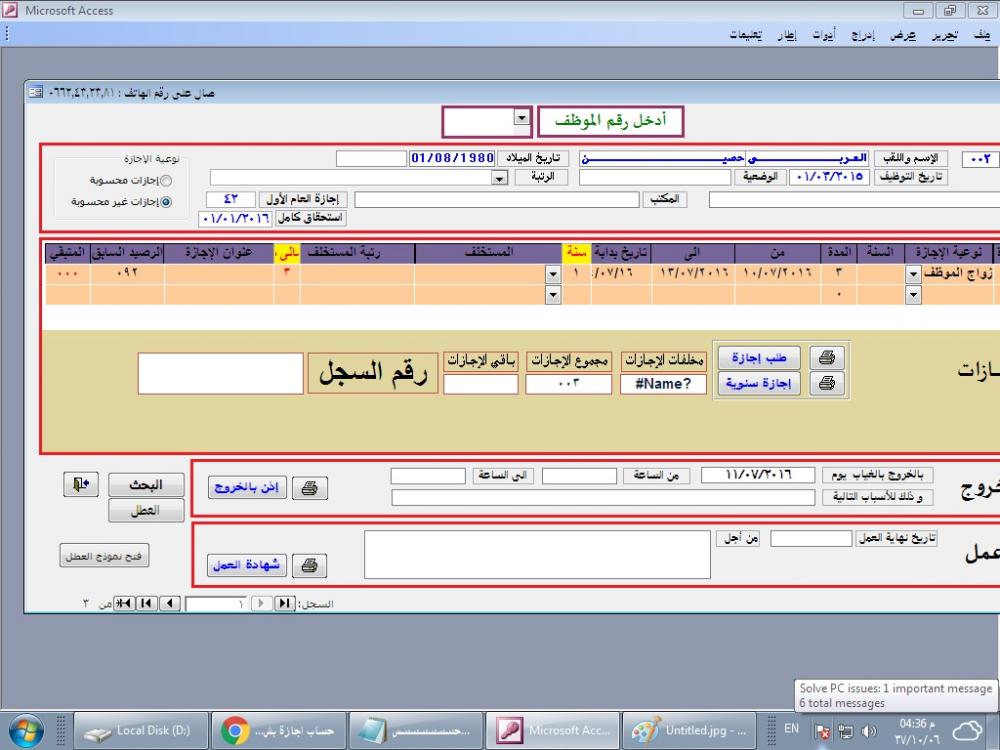Click the form window icon in title bar

tap(35, 92)
